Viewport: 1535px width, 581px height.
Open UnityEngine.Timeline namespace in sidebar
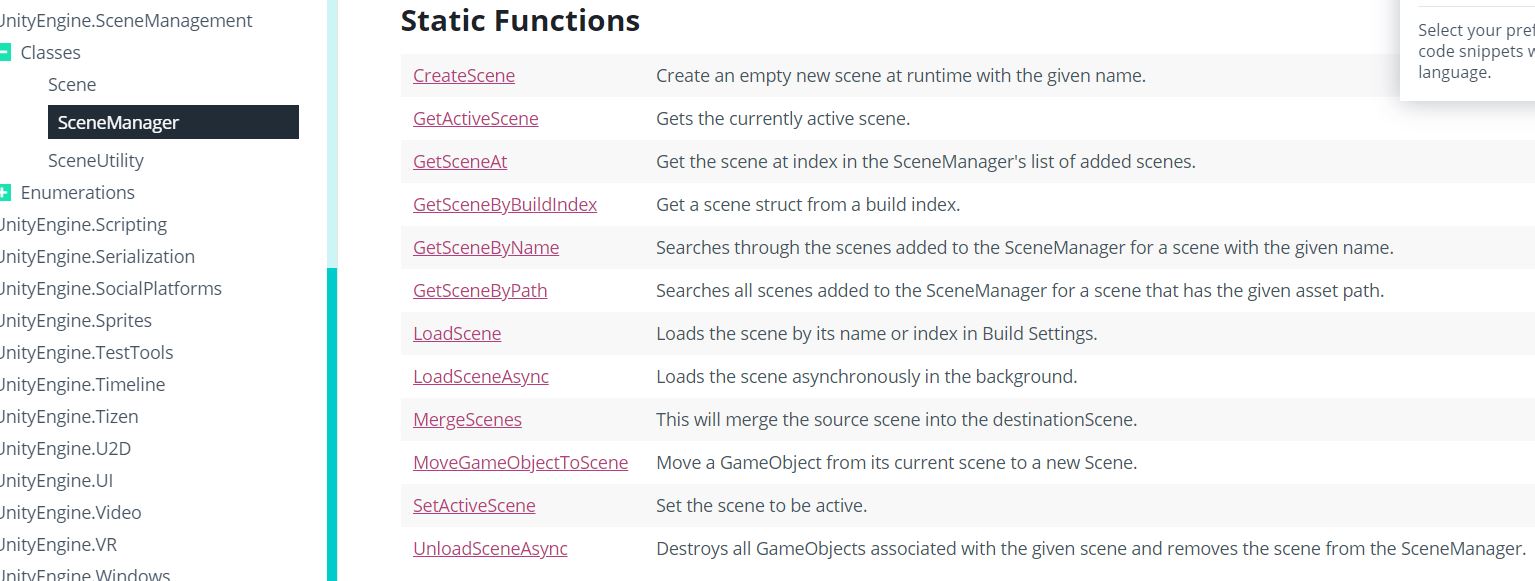click(x=83, y=385)
